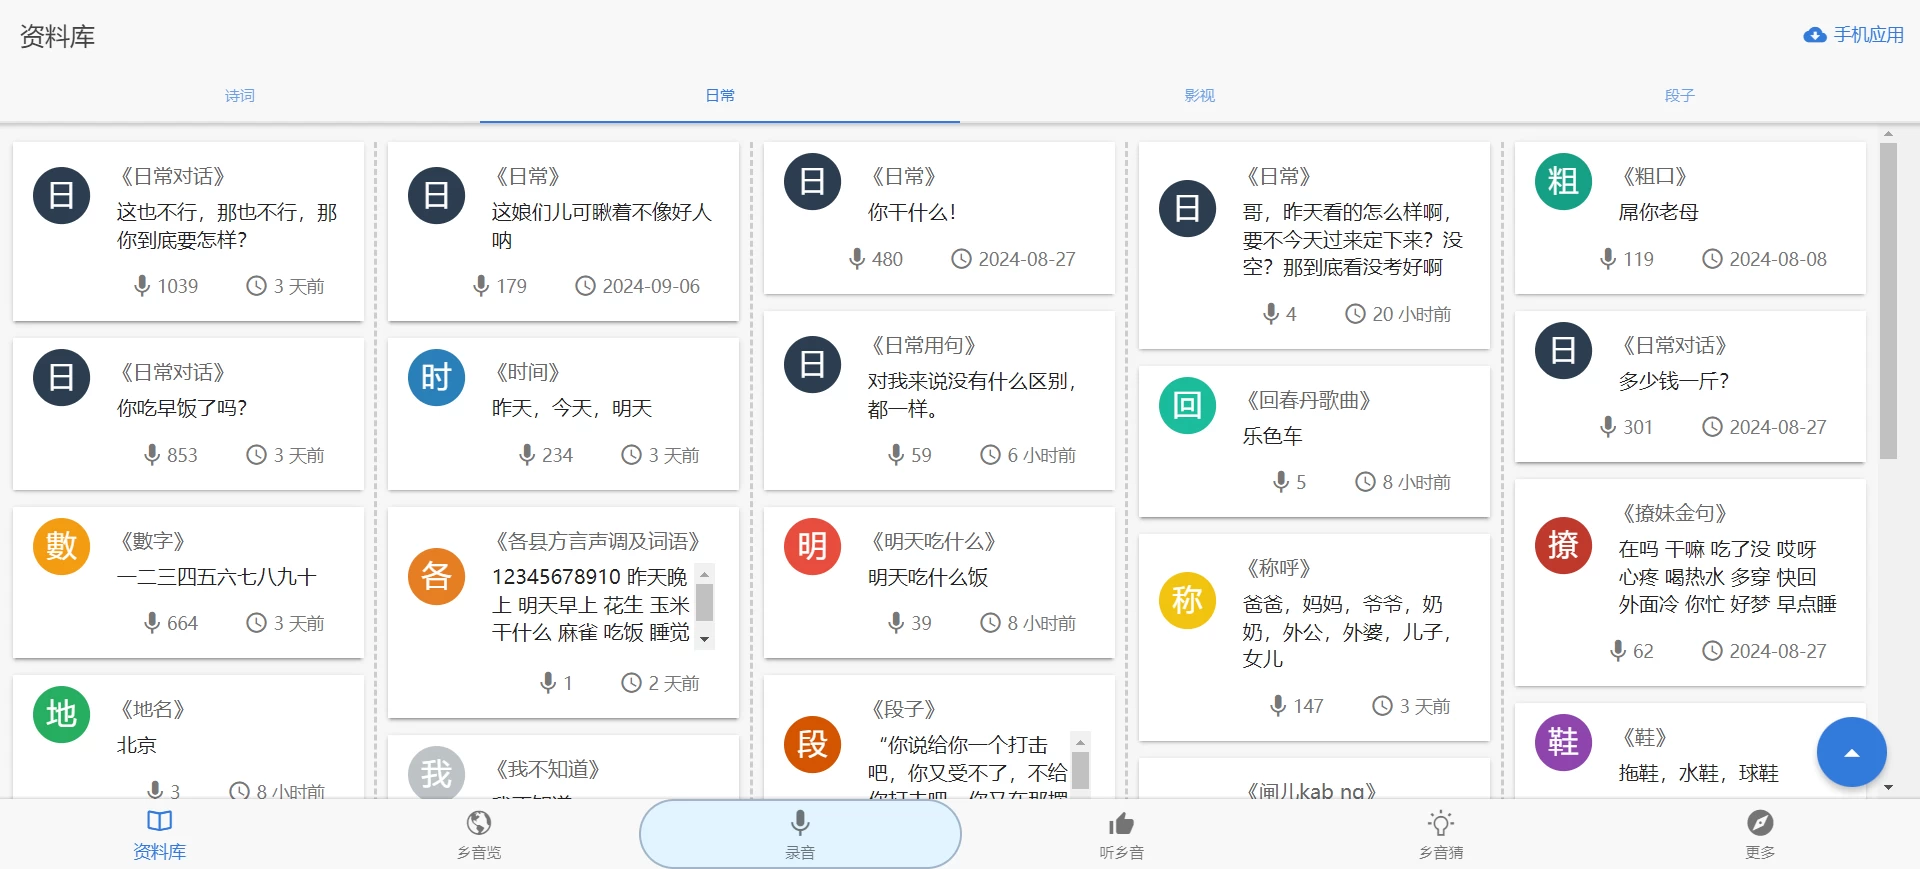Click the 日 avatar of 这也不行 card
Image resolution: width=1920 pixels, height=869 pixels.
pos(62,195)
